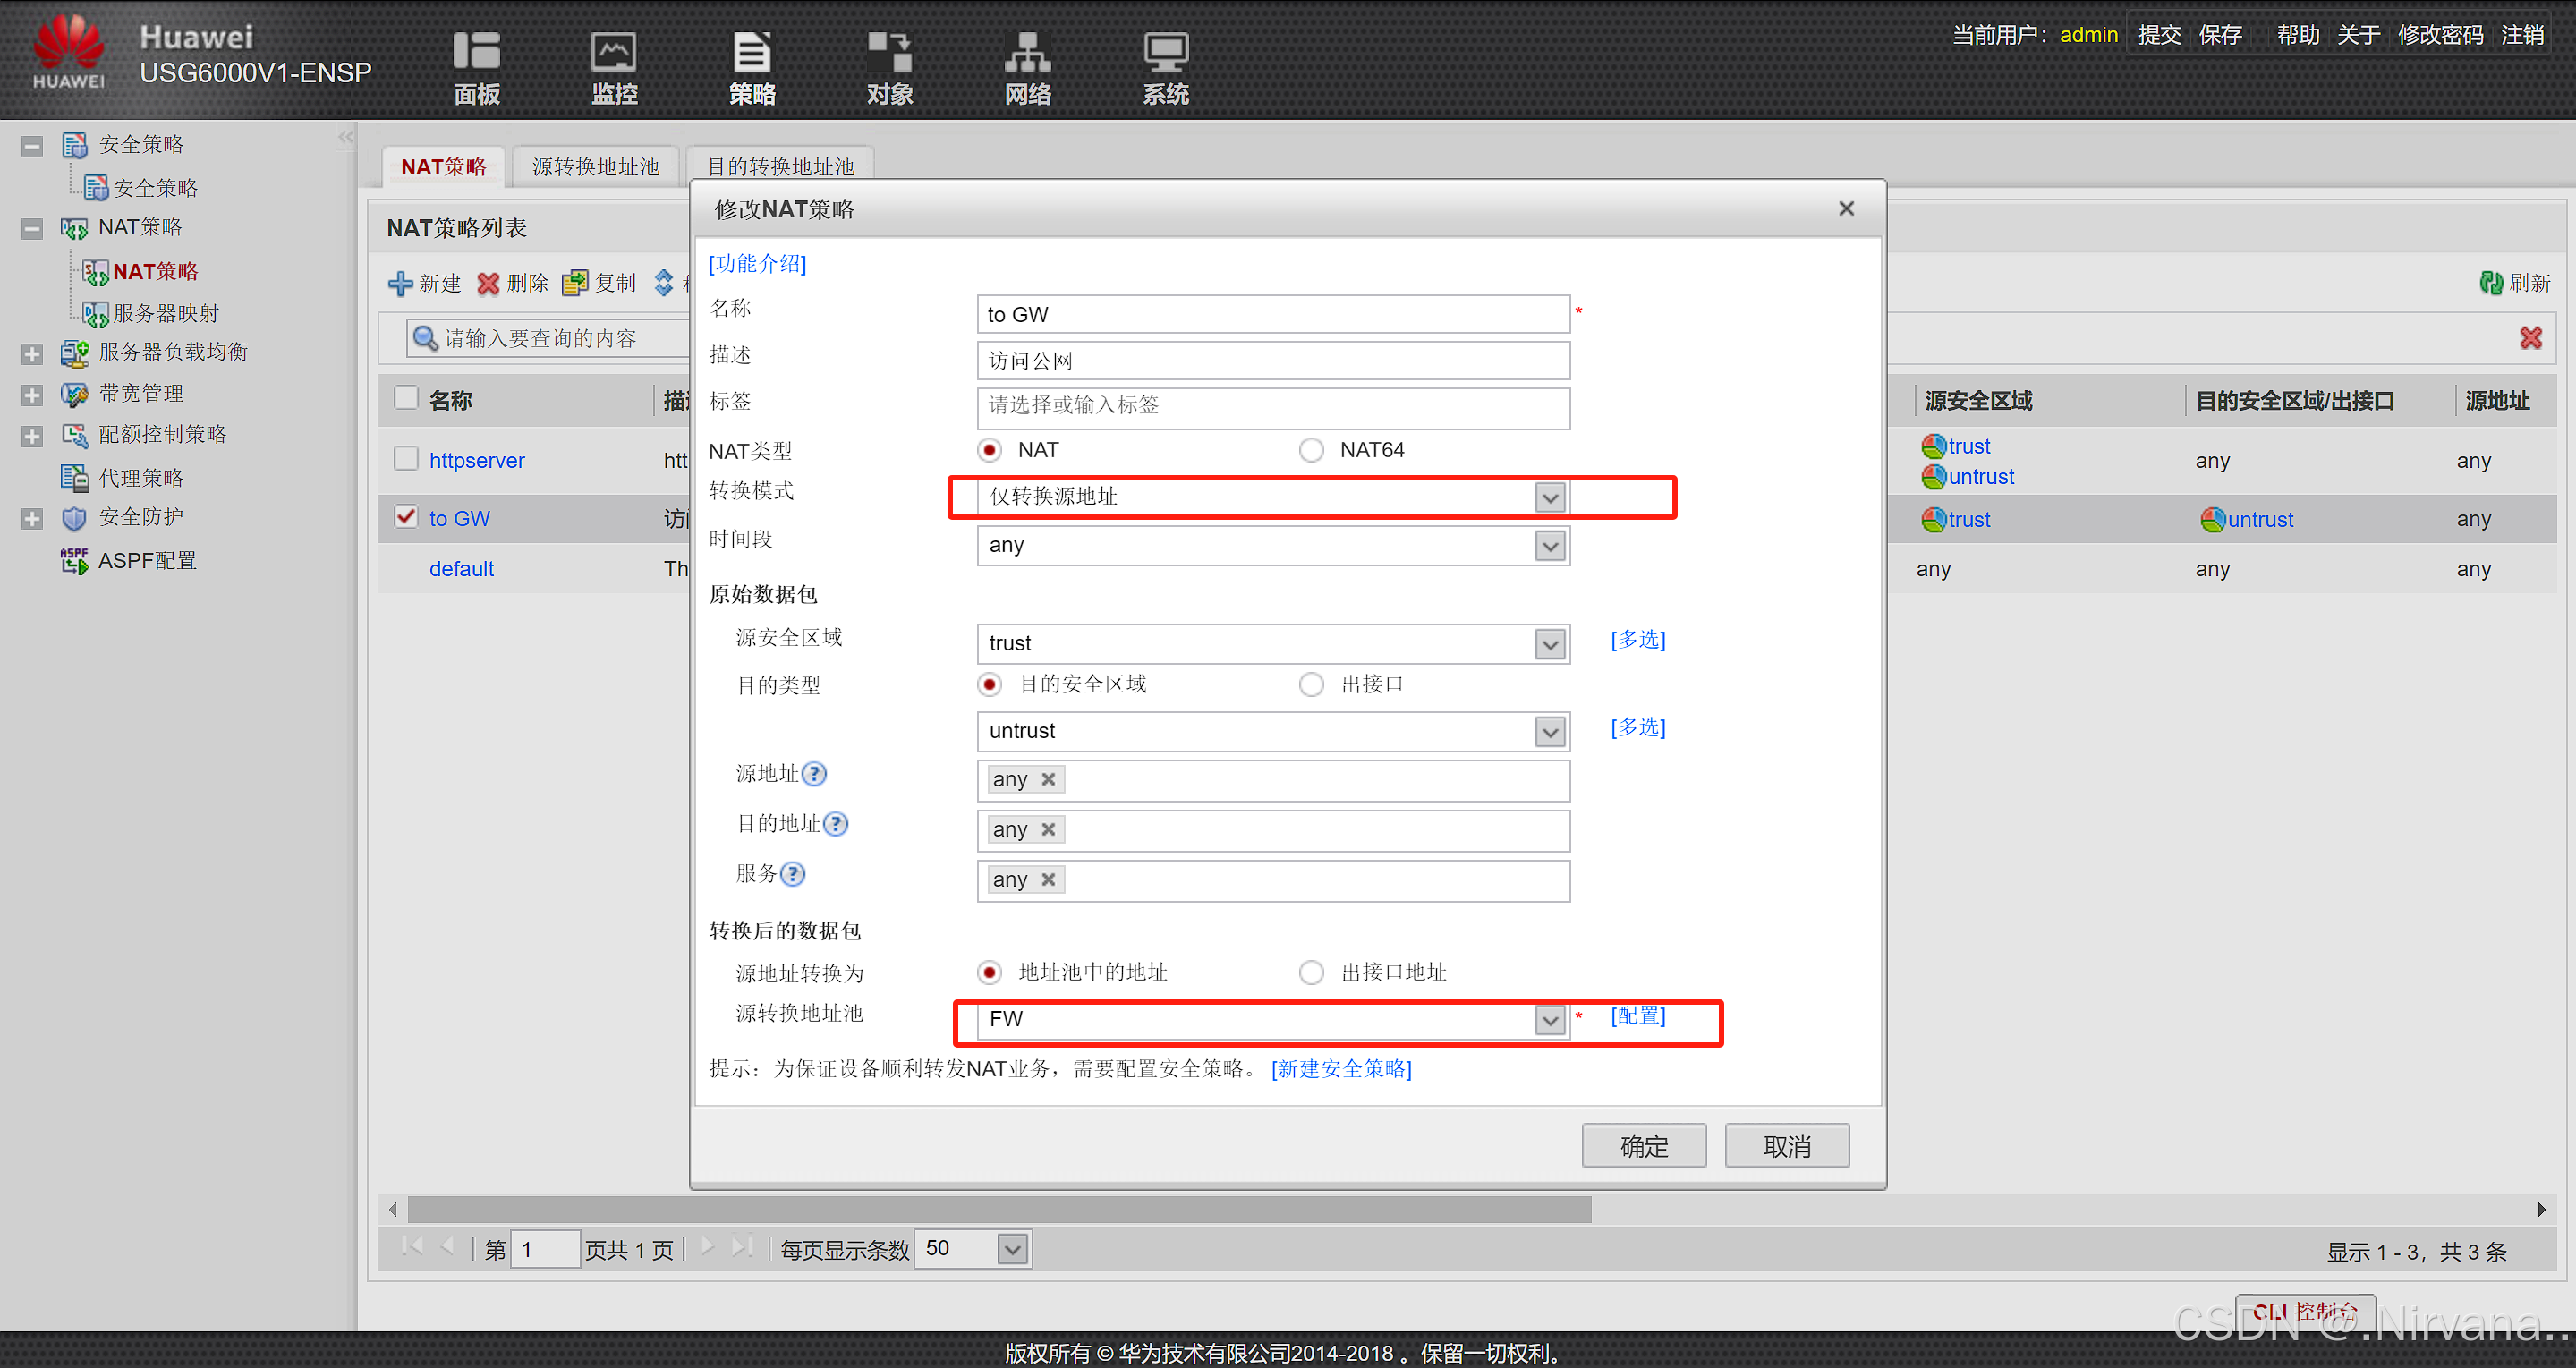Collapse the 安全策略 tree node
Image resolution: width=2576 pixels, height=1368 pixels.
pos(32,146)
